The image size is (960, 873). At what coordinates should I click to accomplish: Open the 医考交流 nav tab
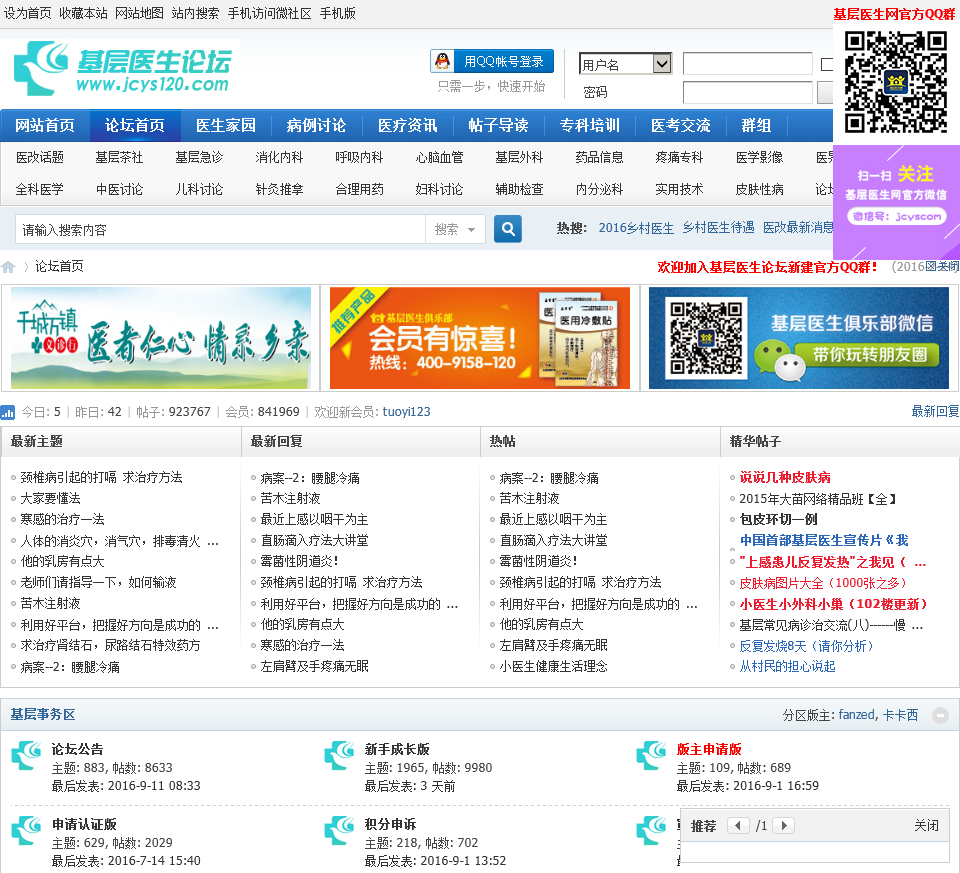pyautogui.click(x=681, y=126)
